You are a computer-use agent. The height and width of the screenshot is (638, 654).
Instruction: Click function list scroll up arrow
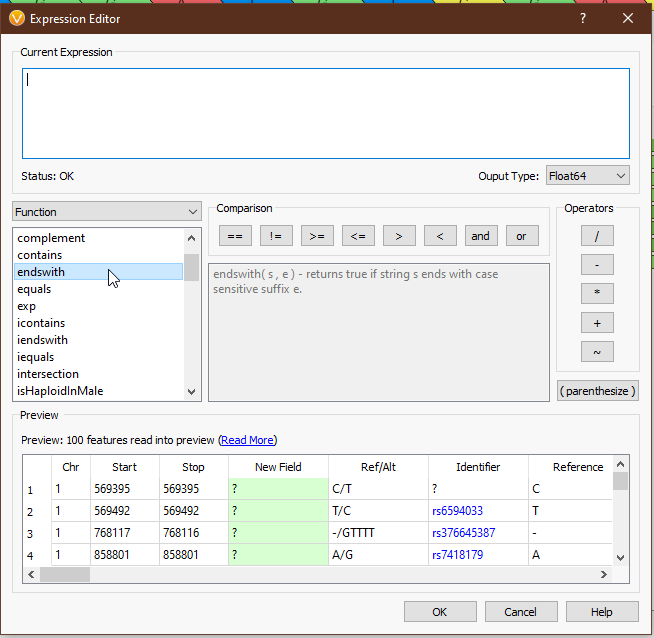191,238
